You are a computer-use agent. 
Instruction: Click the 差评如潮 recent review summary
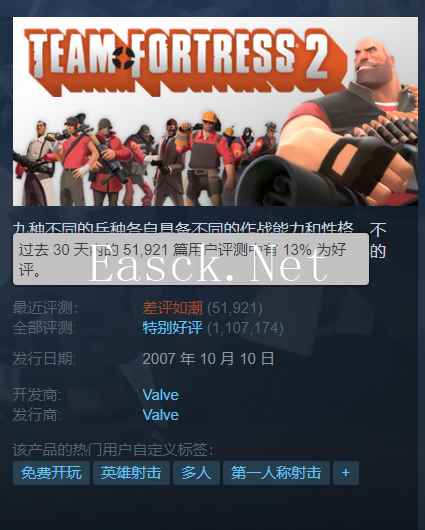tap(173, 308)
